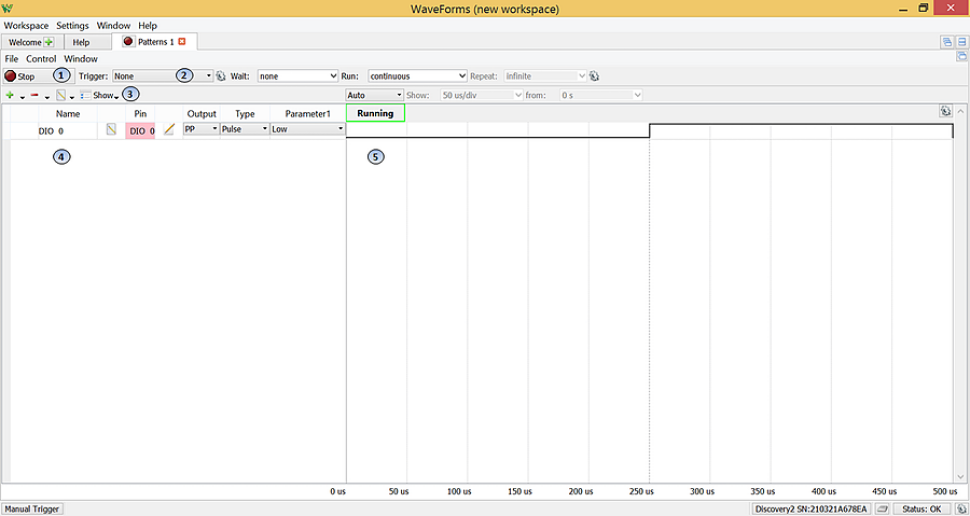
Task: Open the Settings menu
Action: (72, 25)
